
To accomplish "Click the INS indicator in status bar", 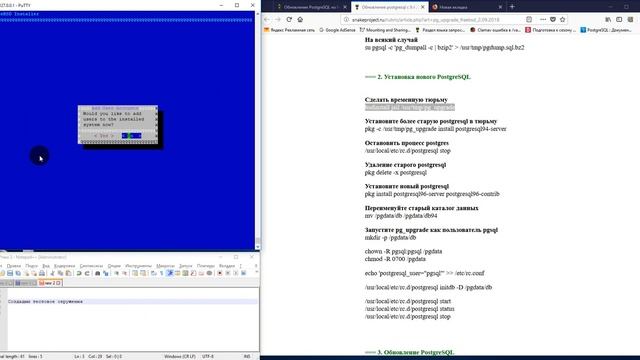I will [x=247, y=356].
